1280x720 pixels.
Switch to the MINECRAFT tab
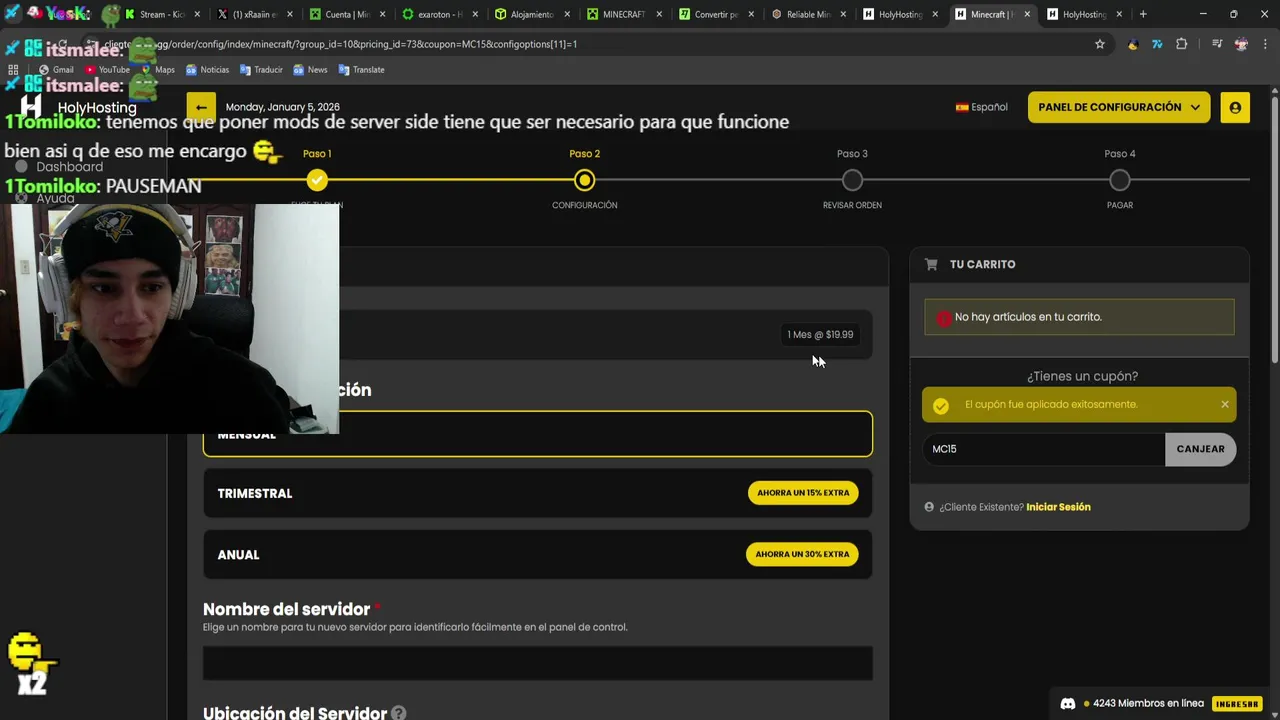(622, 14)
